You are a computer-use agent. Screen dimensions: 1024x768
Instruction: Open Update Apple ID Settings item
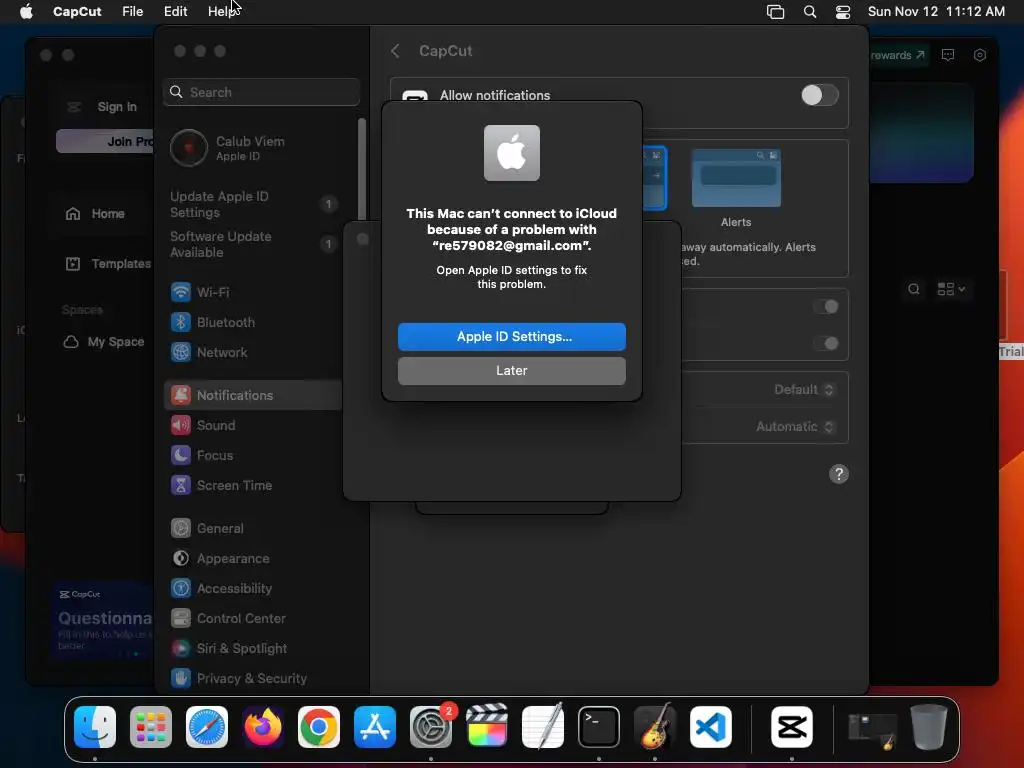point(253,204)
